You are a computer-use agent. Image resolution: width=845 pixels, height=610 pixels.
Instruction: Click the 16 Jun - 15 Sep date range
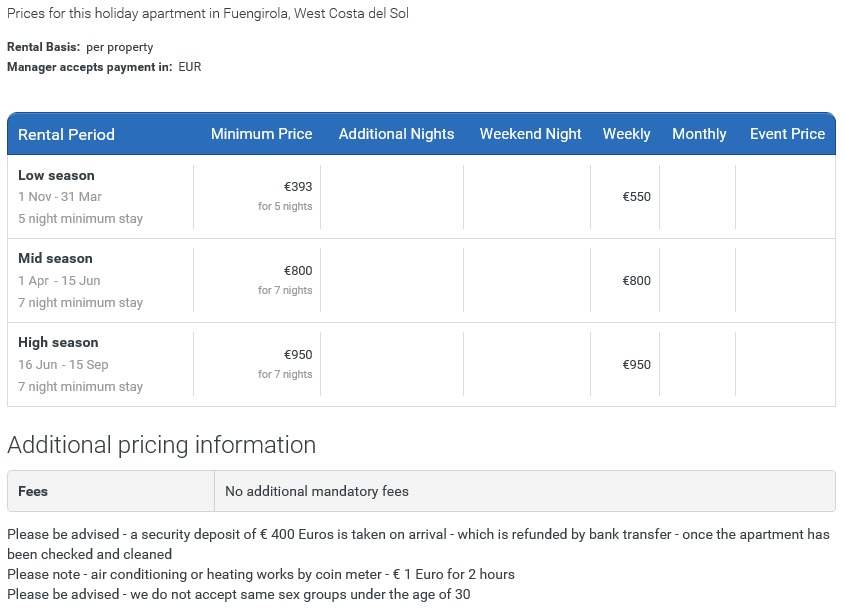(63, 365)
